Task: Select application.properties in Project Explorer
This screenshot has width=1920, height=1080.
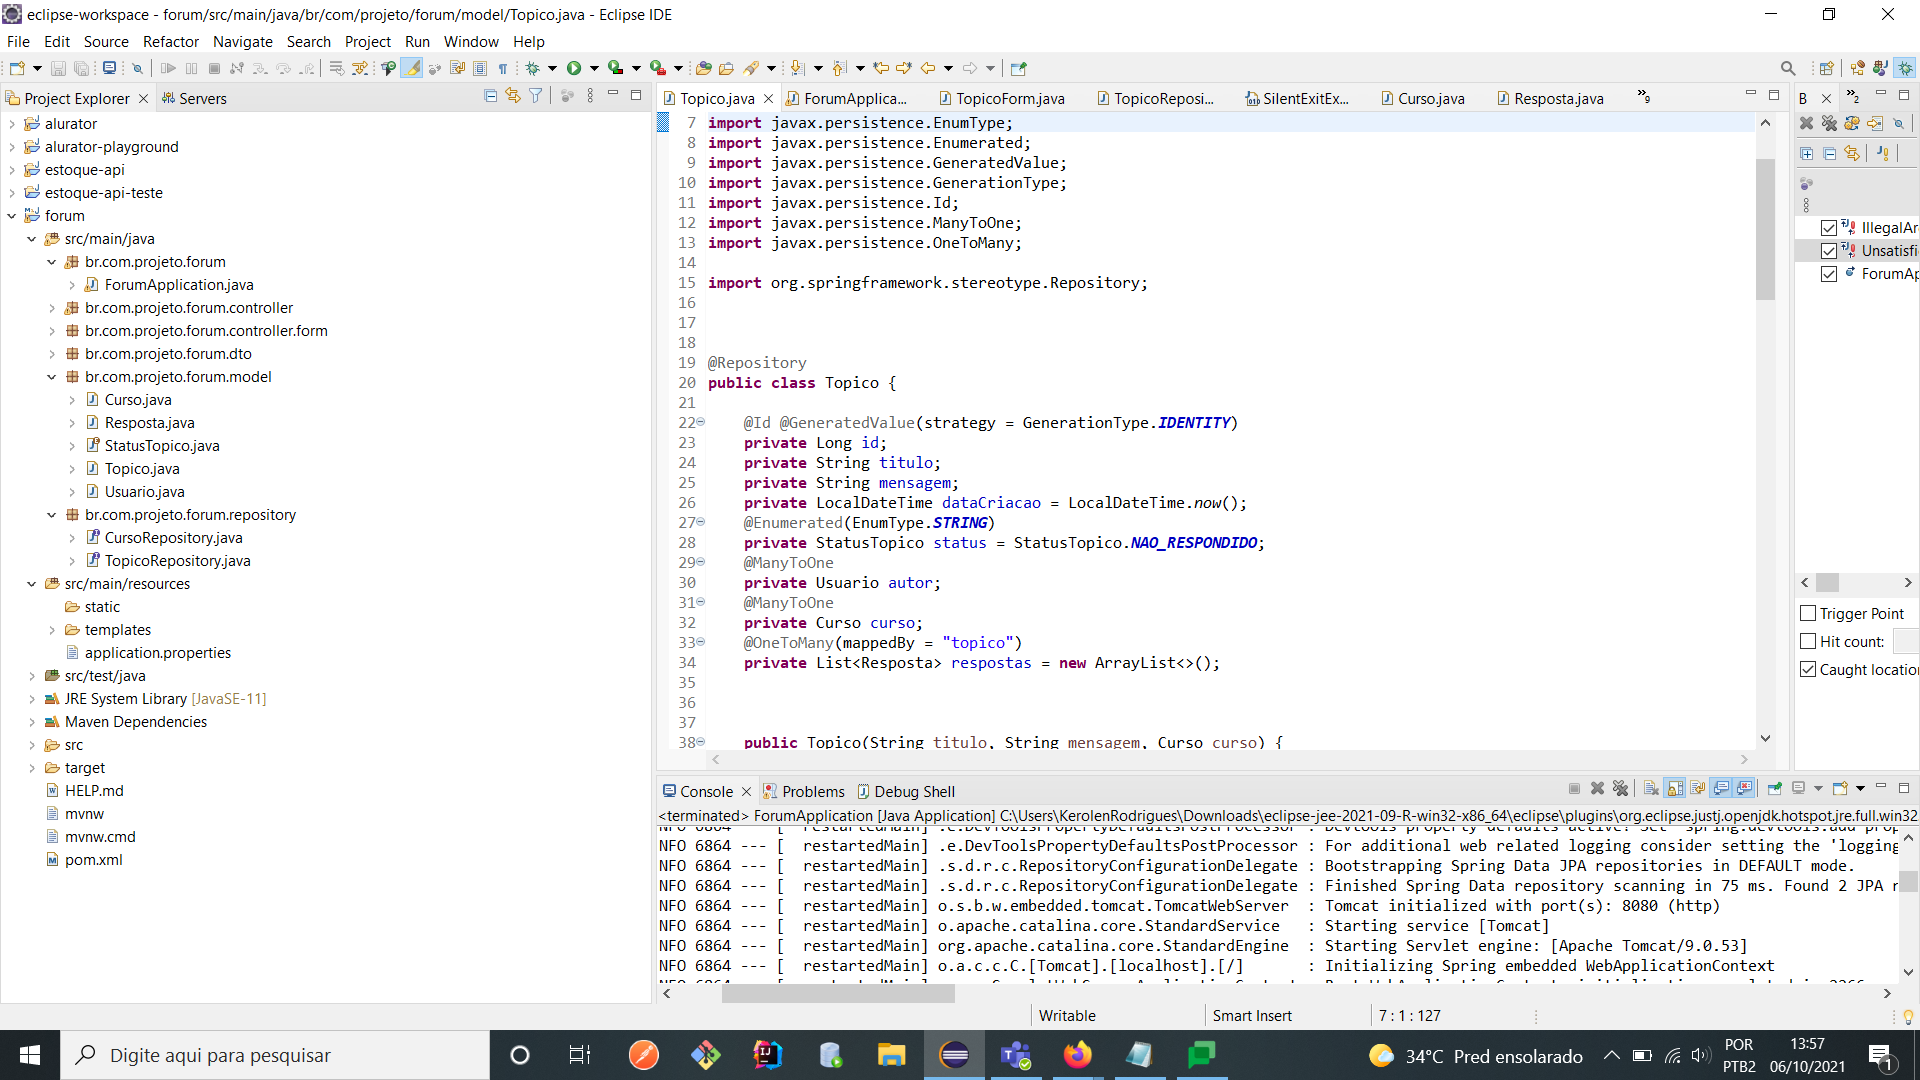Action: pyautogui.click(x=158, y=653)
